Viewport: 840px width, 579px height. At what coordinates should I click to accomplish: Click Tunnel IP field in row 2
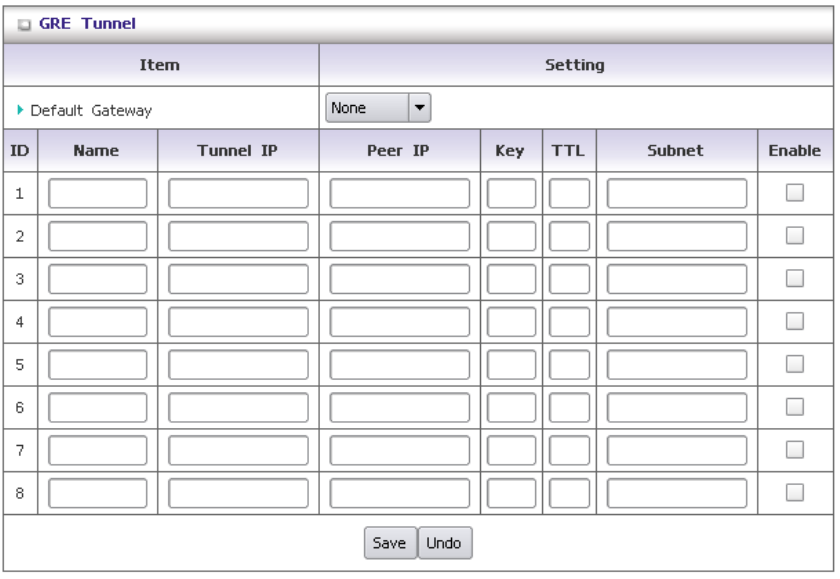pyautogui.click(x=238, y=236)
